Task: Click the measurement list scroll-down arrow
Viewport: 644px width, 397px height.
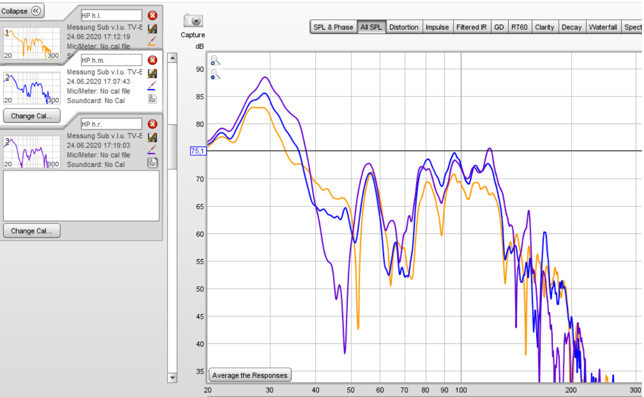Action: (x=172, y=377)
